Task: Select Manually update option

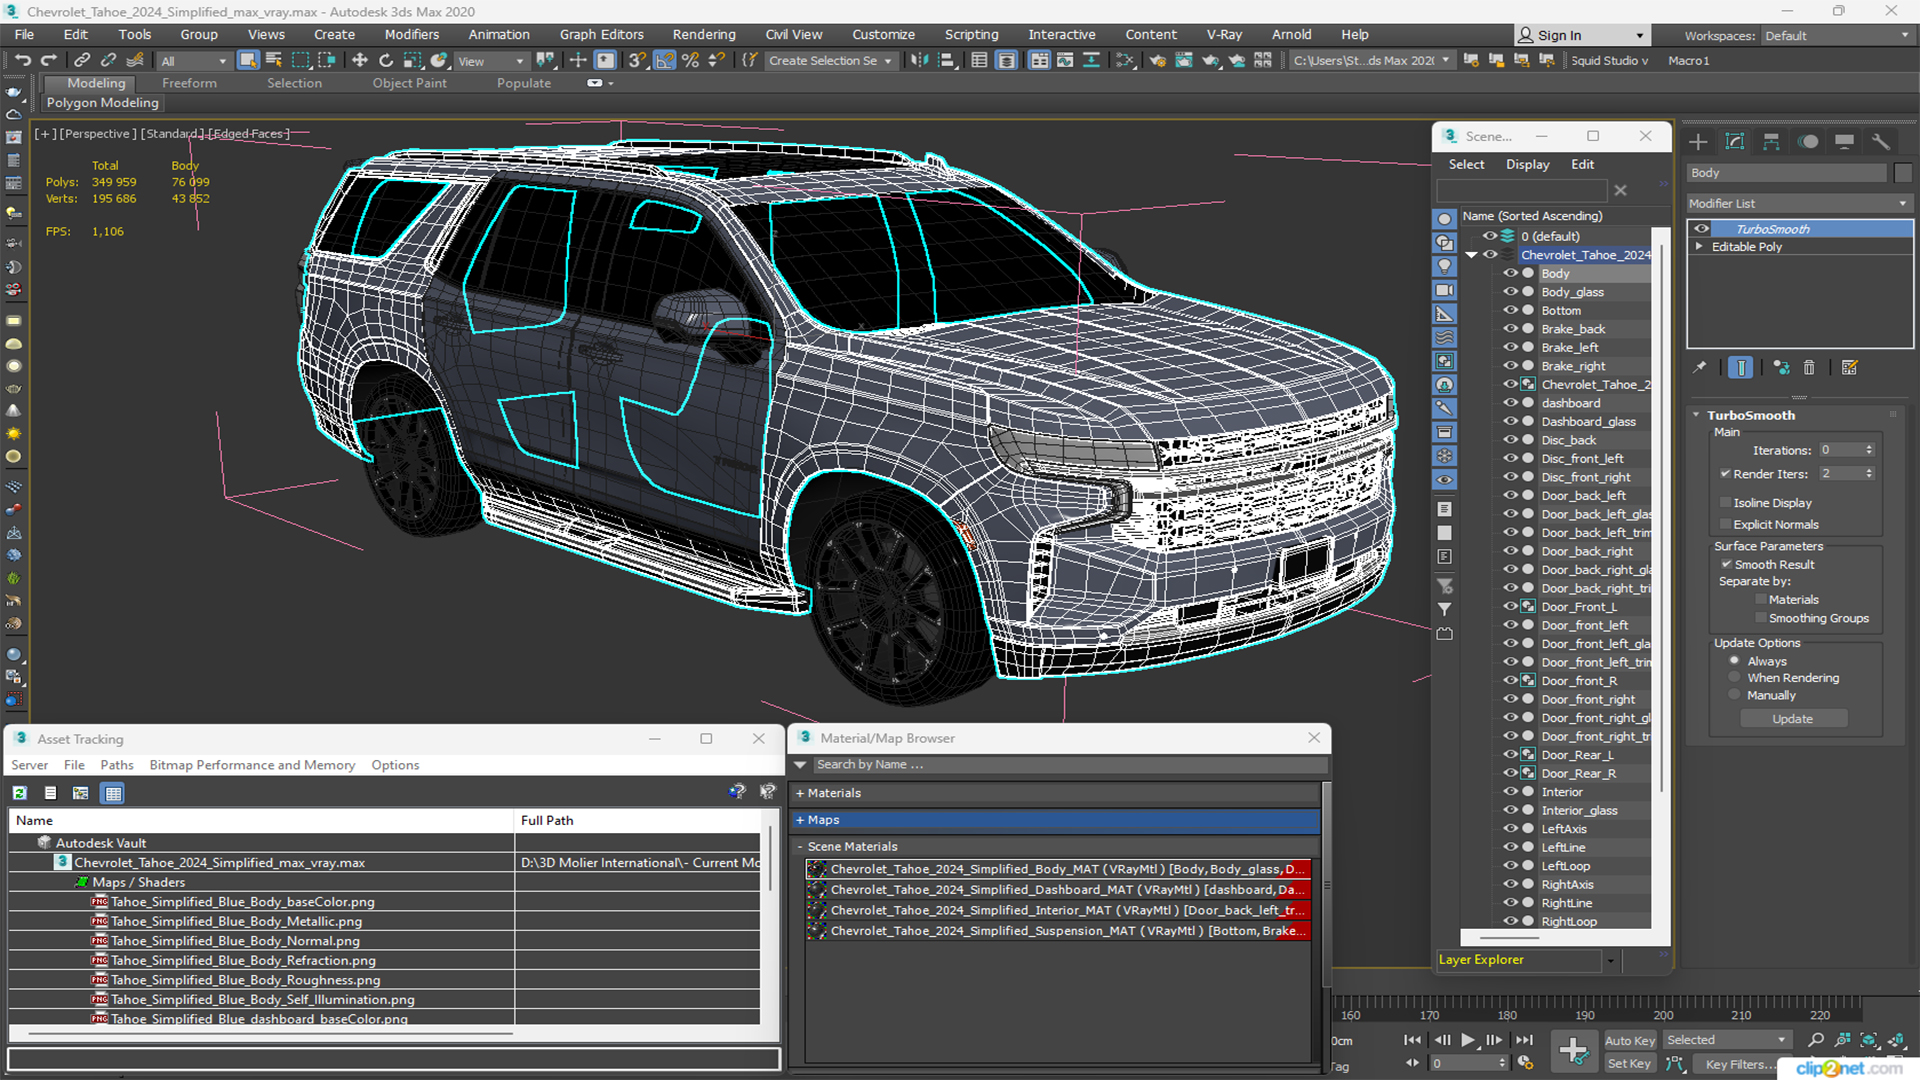Action: pyautogui.click(x=1735, y=696)
